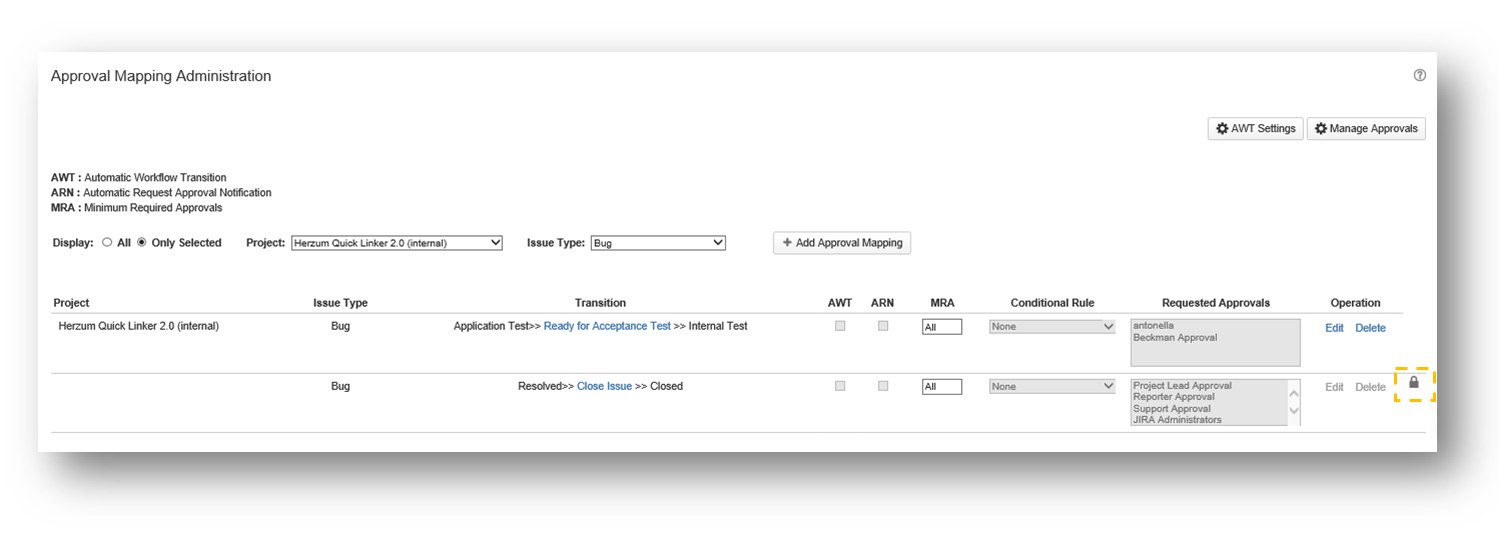
Task: Open Manage Approvals
Action: pos(1365,129)
